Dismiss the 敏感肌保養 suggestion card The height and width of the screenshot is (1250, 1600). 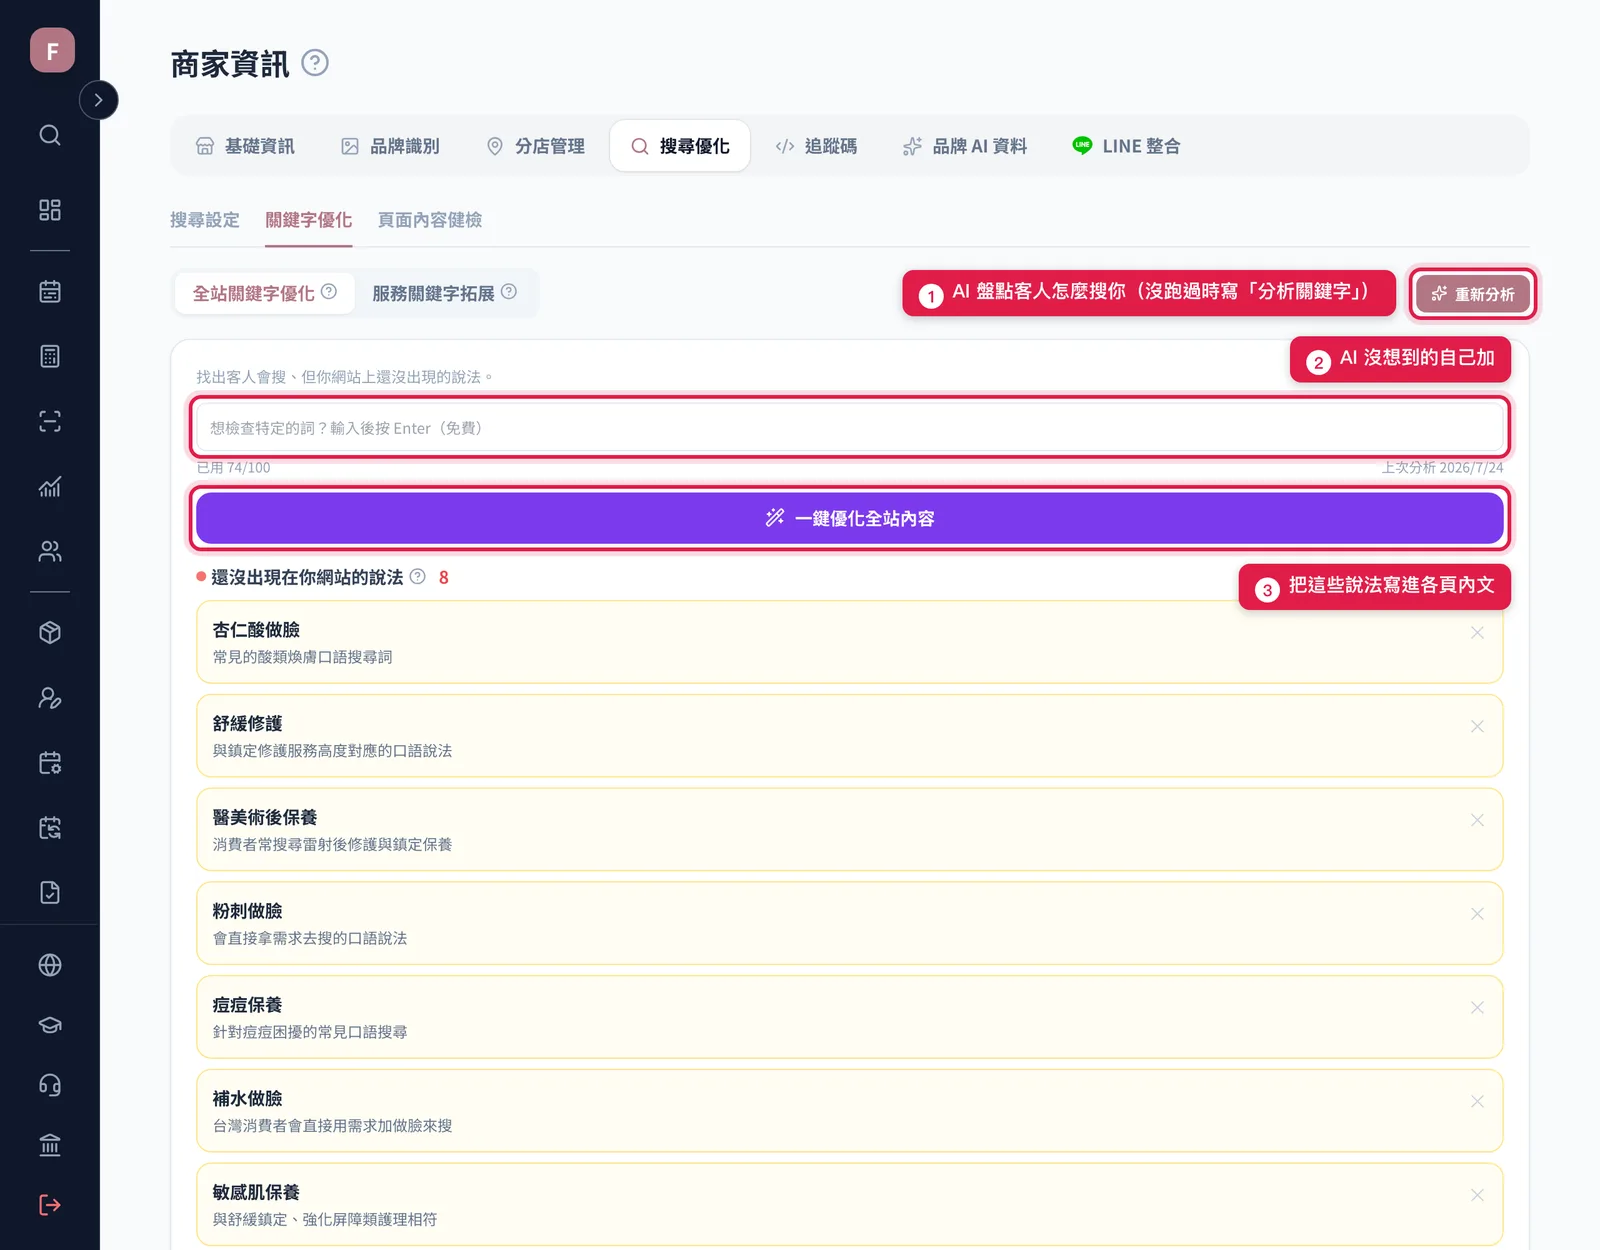pyautogui.click(x=1477, y=1195)
